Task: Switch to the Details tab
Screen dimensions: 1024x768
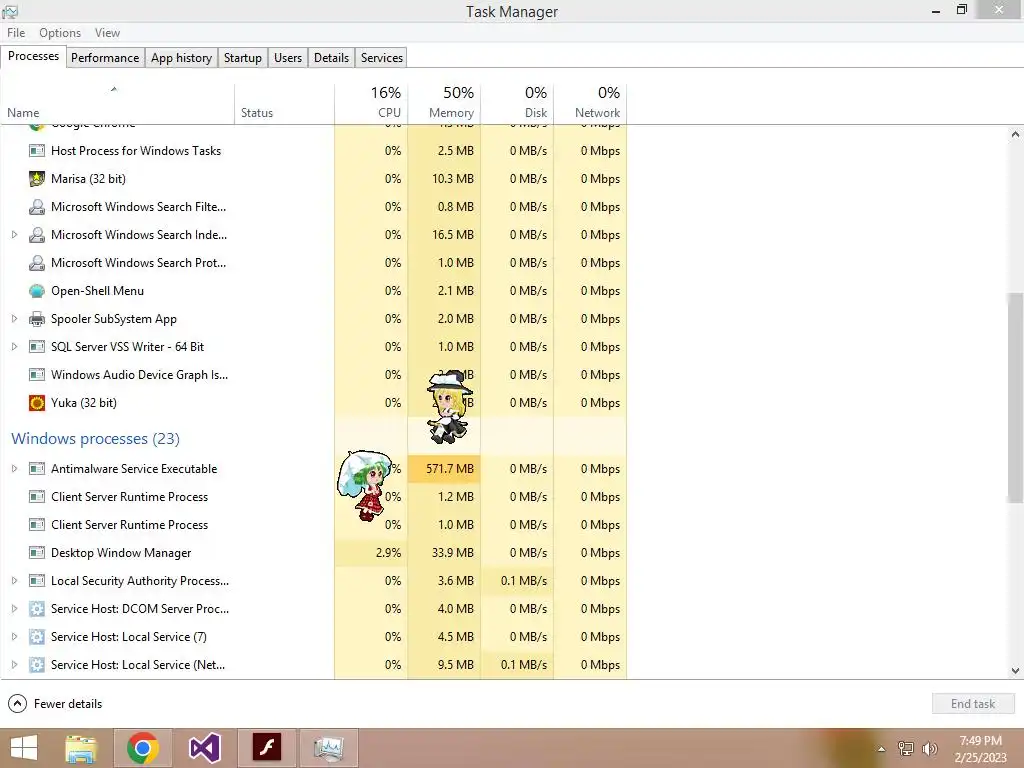Action: pyautogui.click(x=332, y=57)
